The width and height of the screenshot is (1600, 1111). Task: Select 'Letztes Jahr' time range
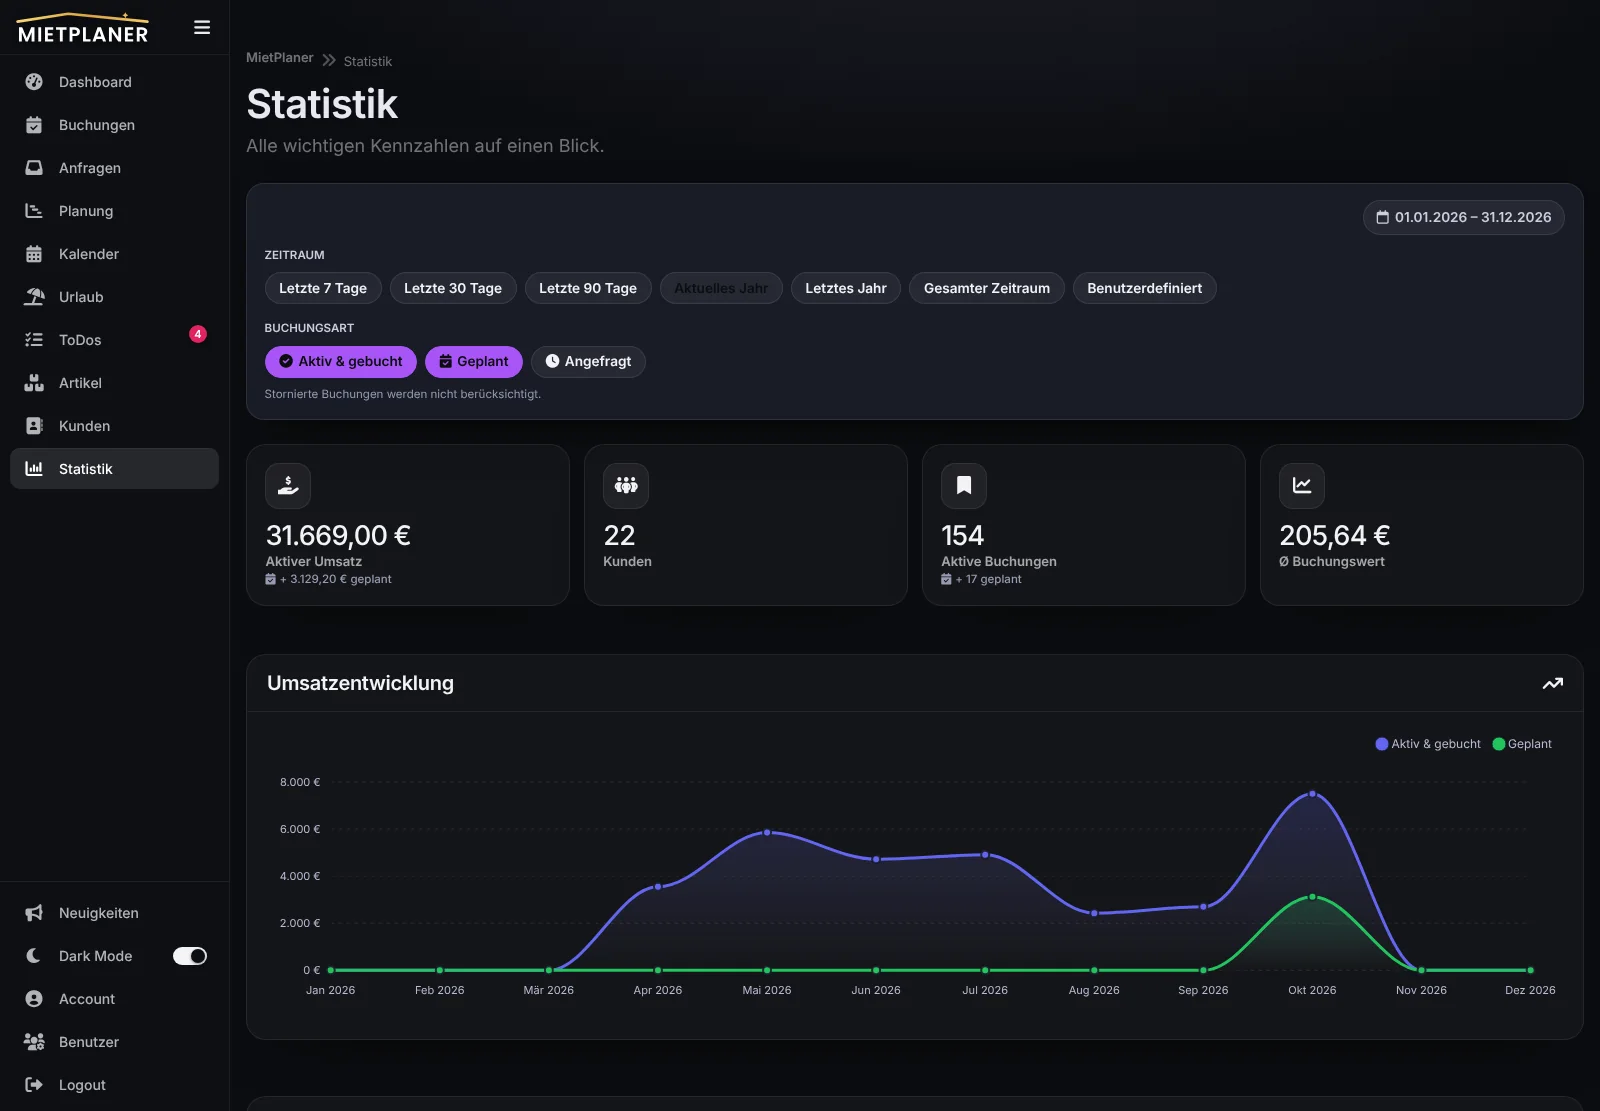846,289
